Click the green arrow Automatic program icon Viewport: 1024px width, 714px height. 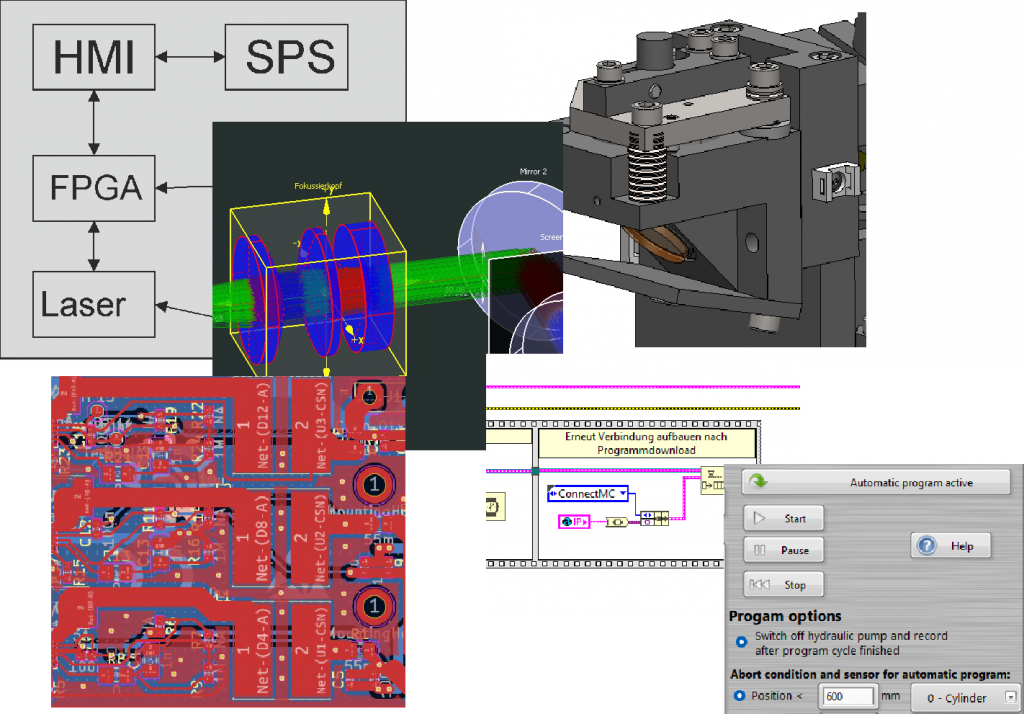click(x=760, y=482)
